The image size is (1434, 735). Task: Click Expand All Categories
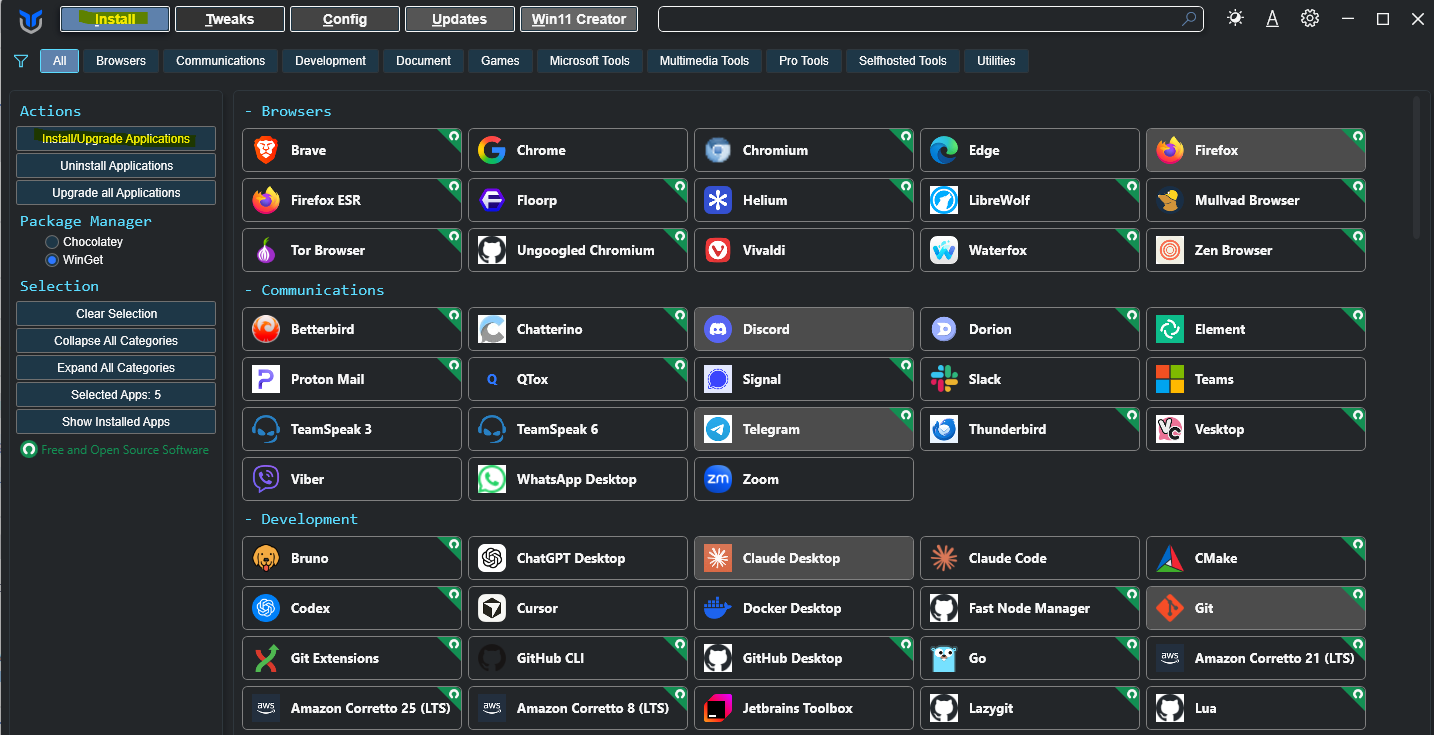pyautogui.click(x=116, y=368)
